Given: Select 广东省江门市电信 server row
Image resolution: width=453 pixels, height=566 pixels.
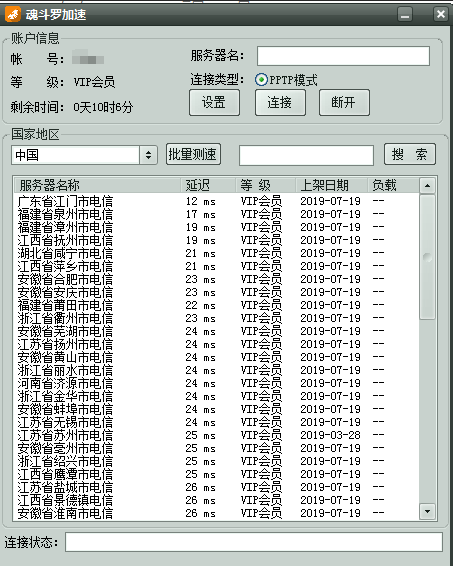Looking at the screenshot, I should pos(217,201).
